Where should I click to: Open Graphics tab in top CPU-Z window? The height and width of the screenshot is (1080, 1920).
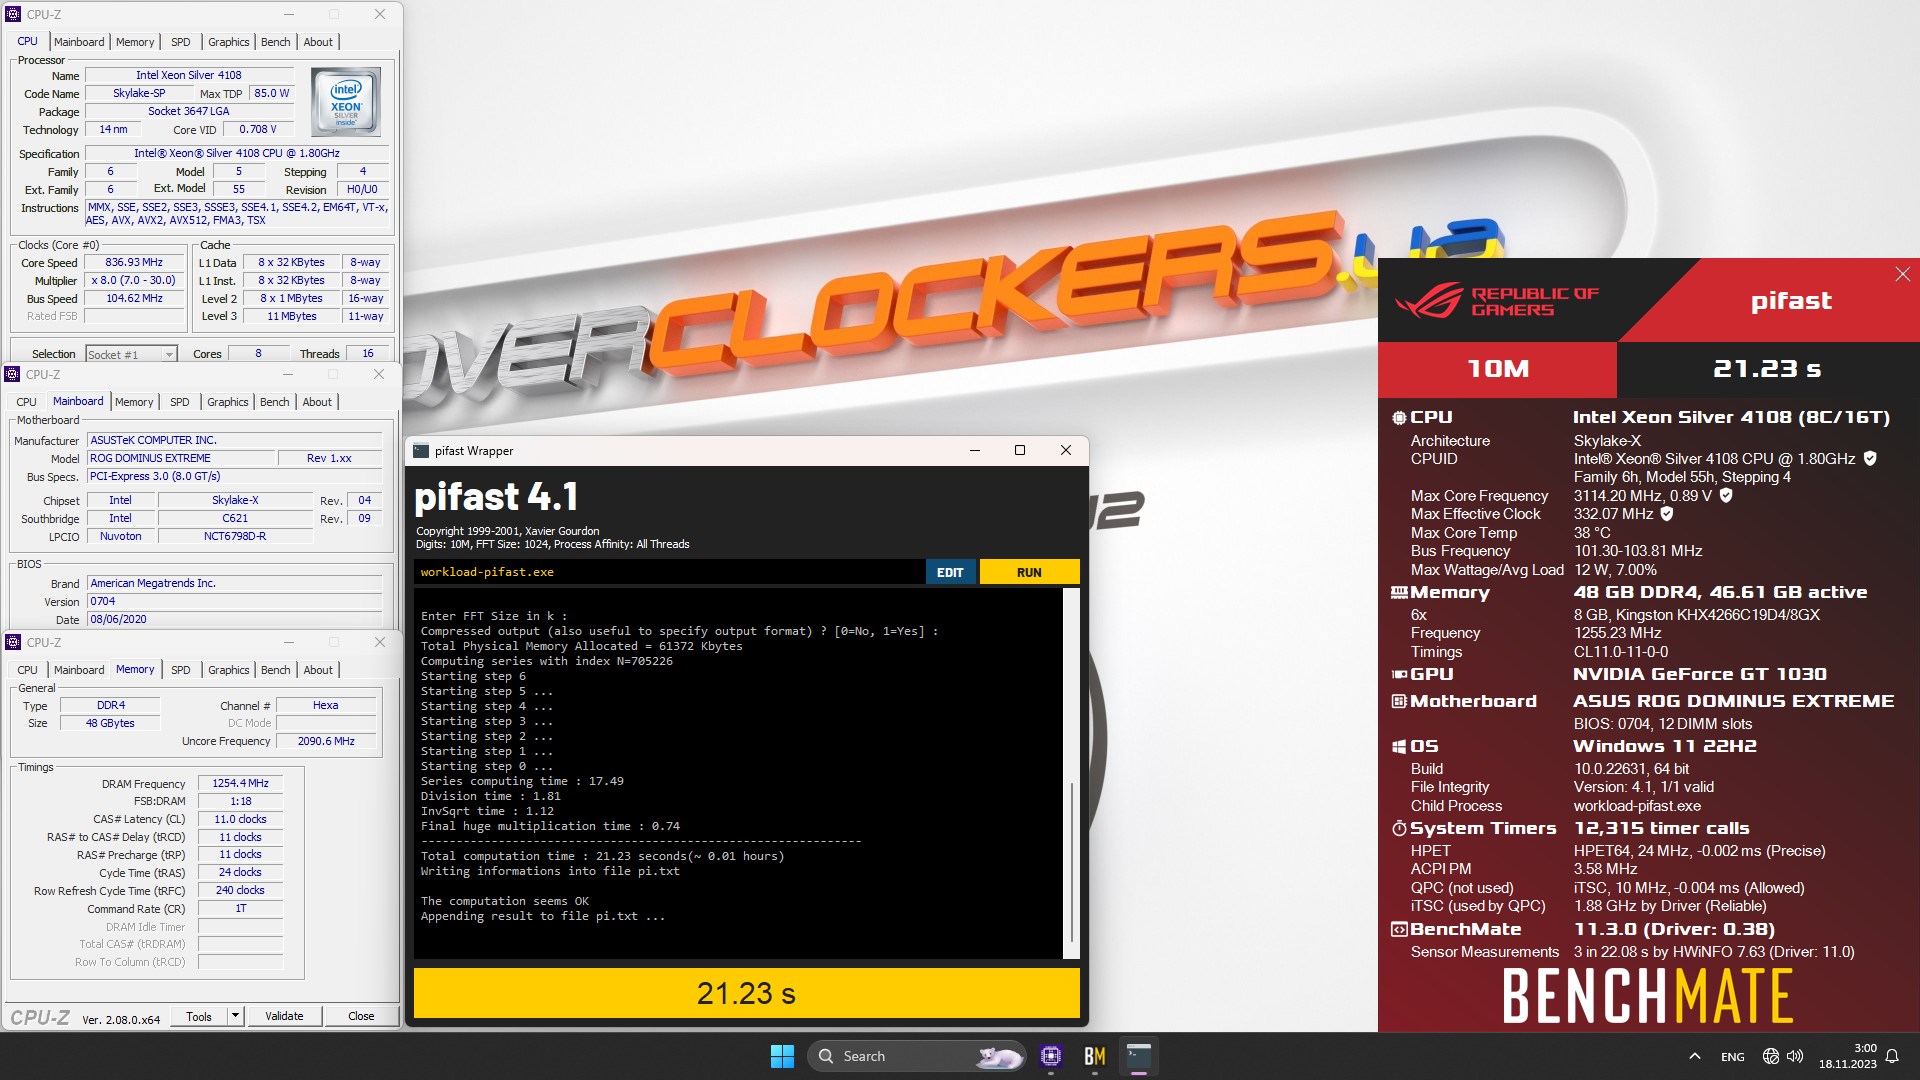click(229, 42)
